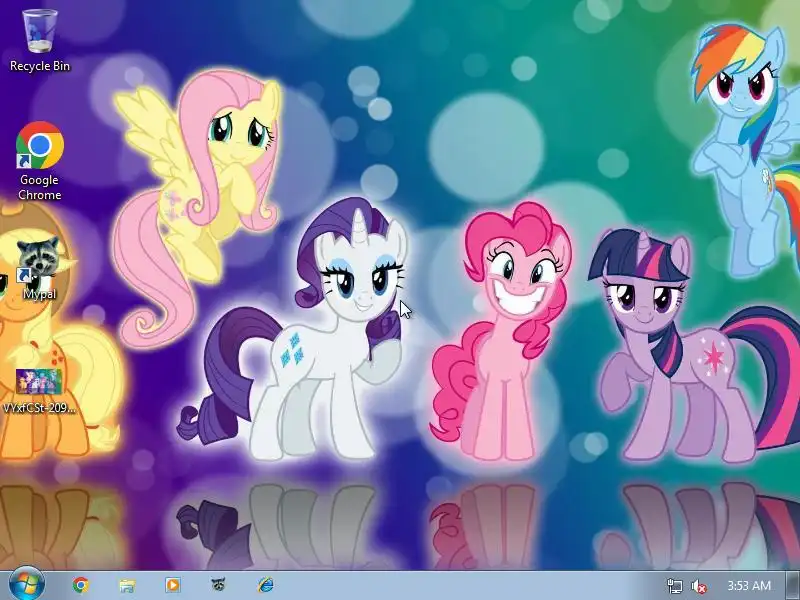
Task: Open the Recycle Bin desktop icon
Action: pyautogui.click(x=40, y=41)
